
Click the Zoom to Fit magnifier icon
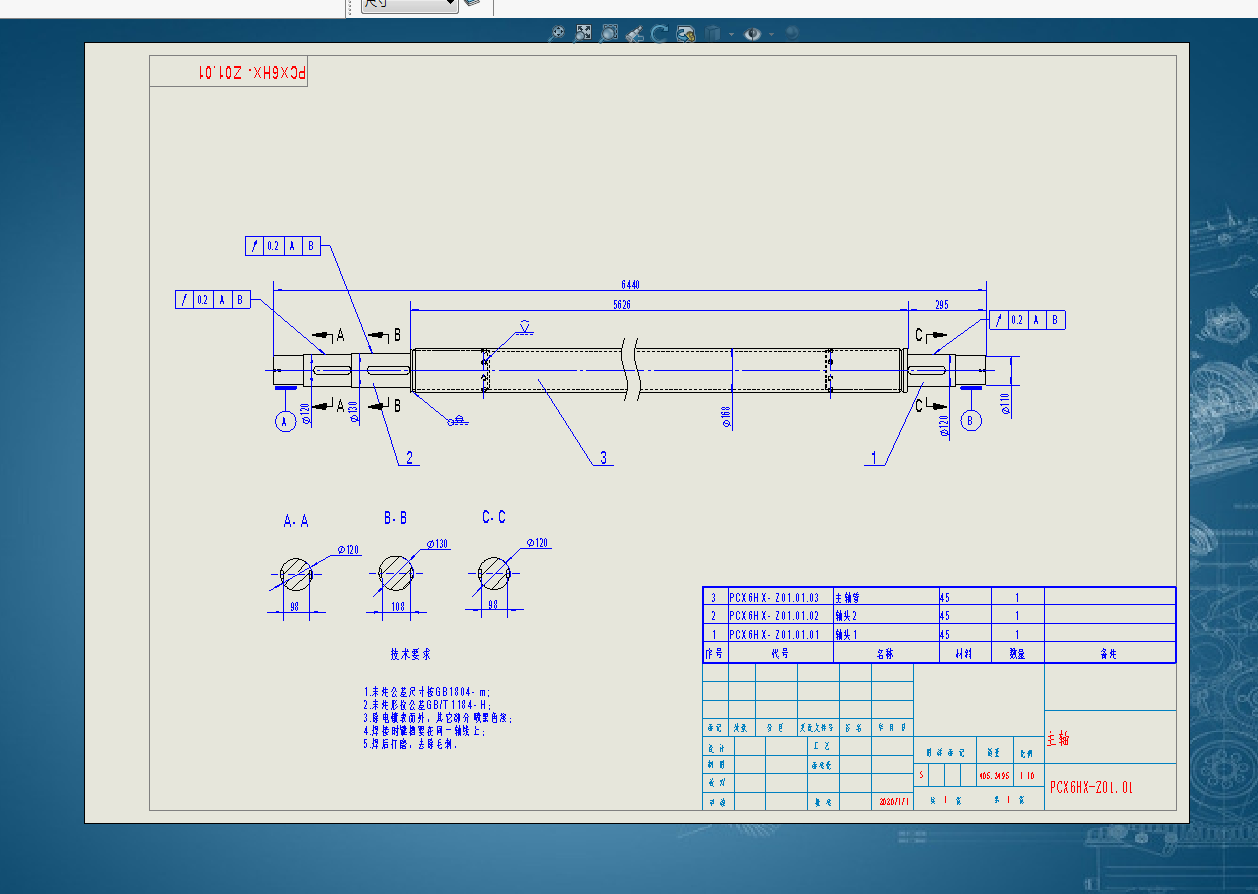pyautogui.click(x=557, y=33)
